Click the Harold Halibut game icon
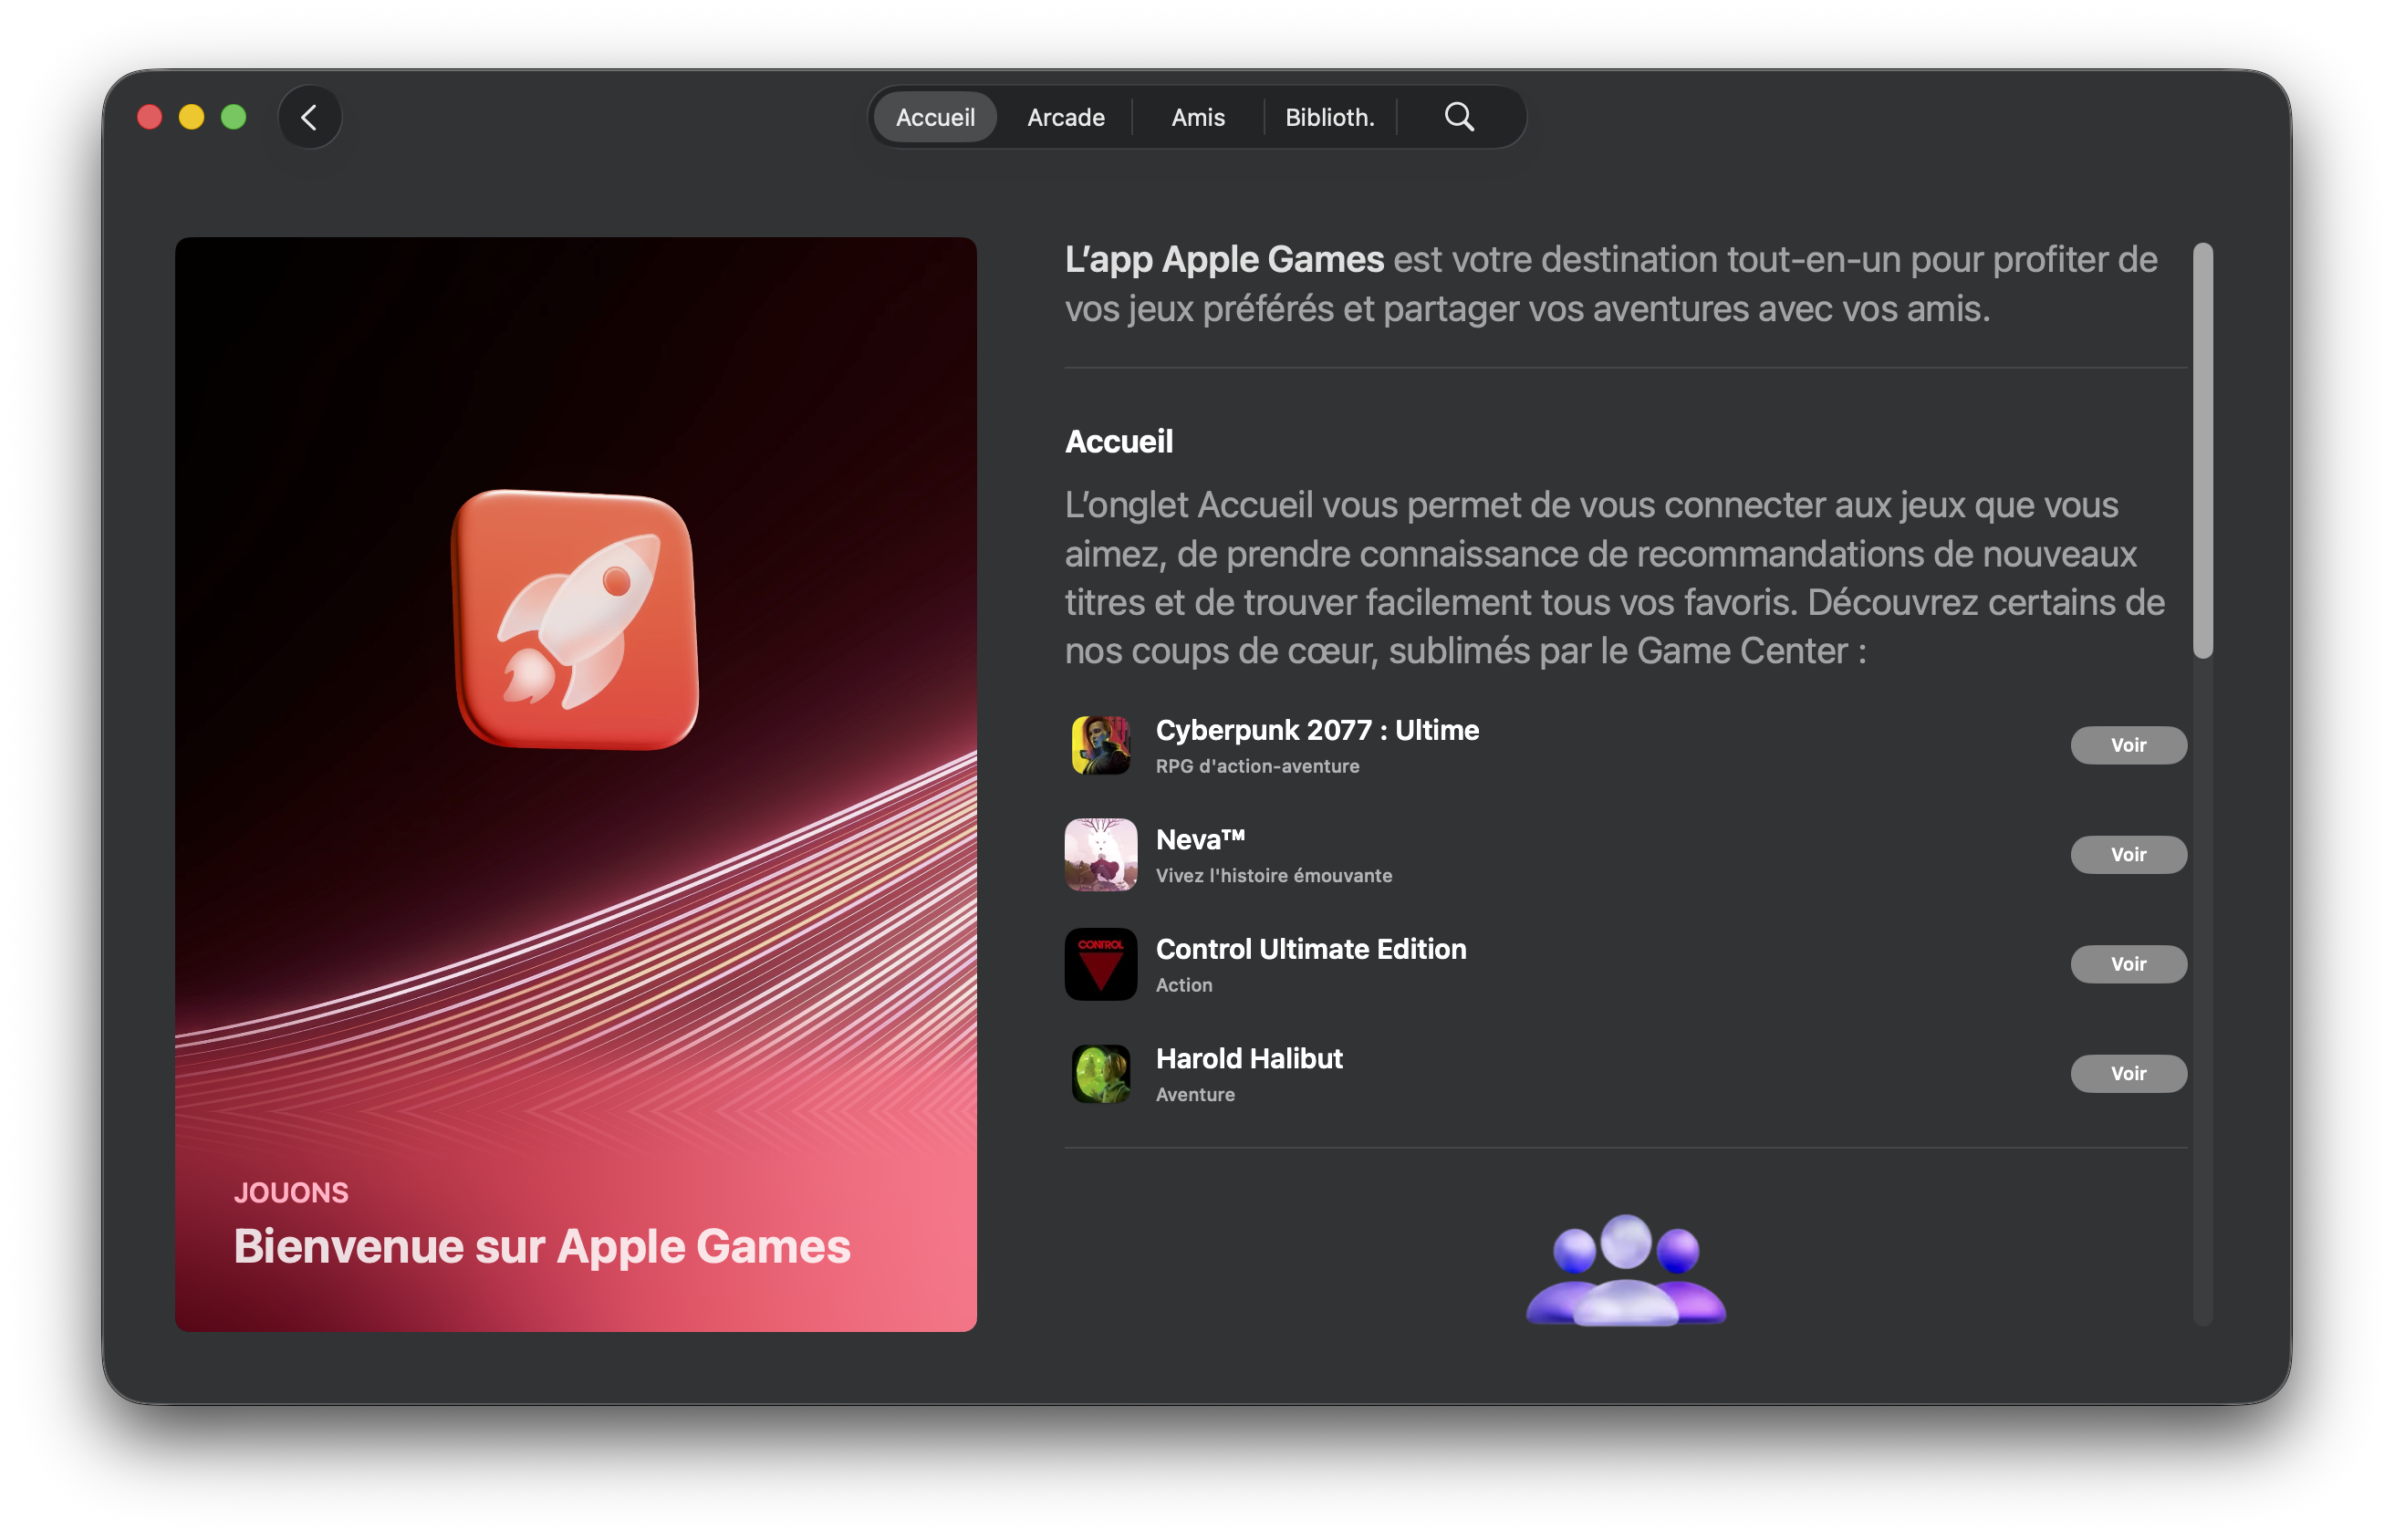Image resolution: width=2394 pixels, height=1540 pixels. [x=1100, y=1074]
